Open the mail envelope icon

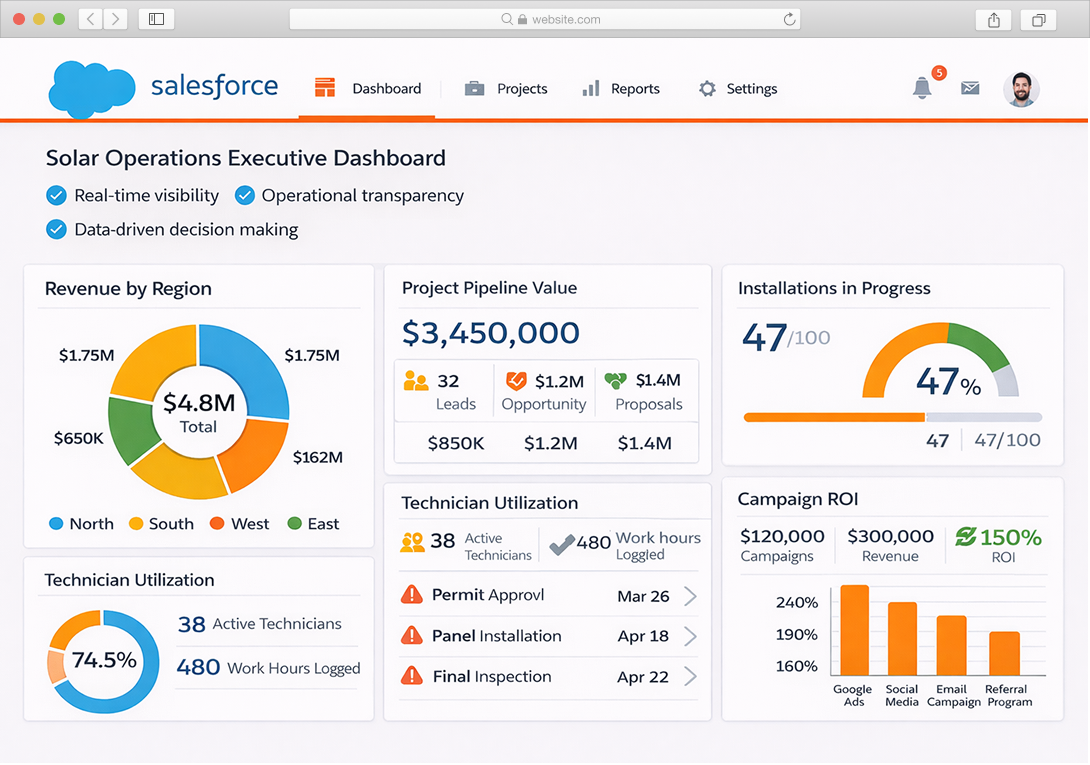[970, 88]
